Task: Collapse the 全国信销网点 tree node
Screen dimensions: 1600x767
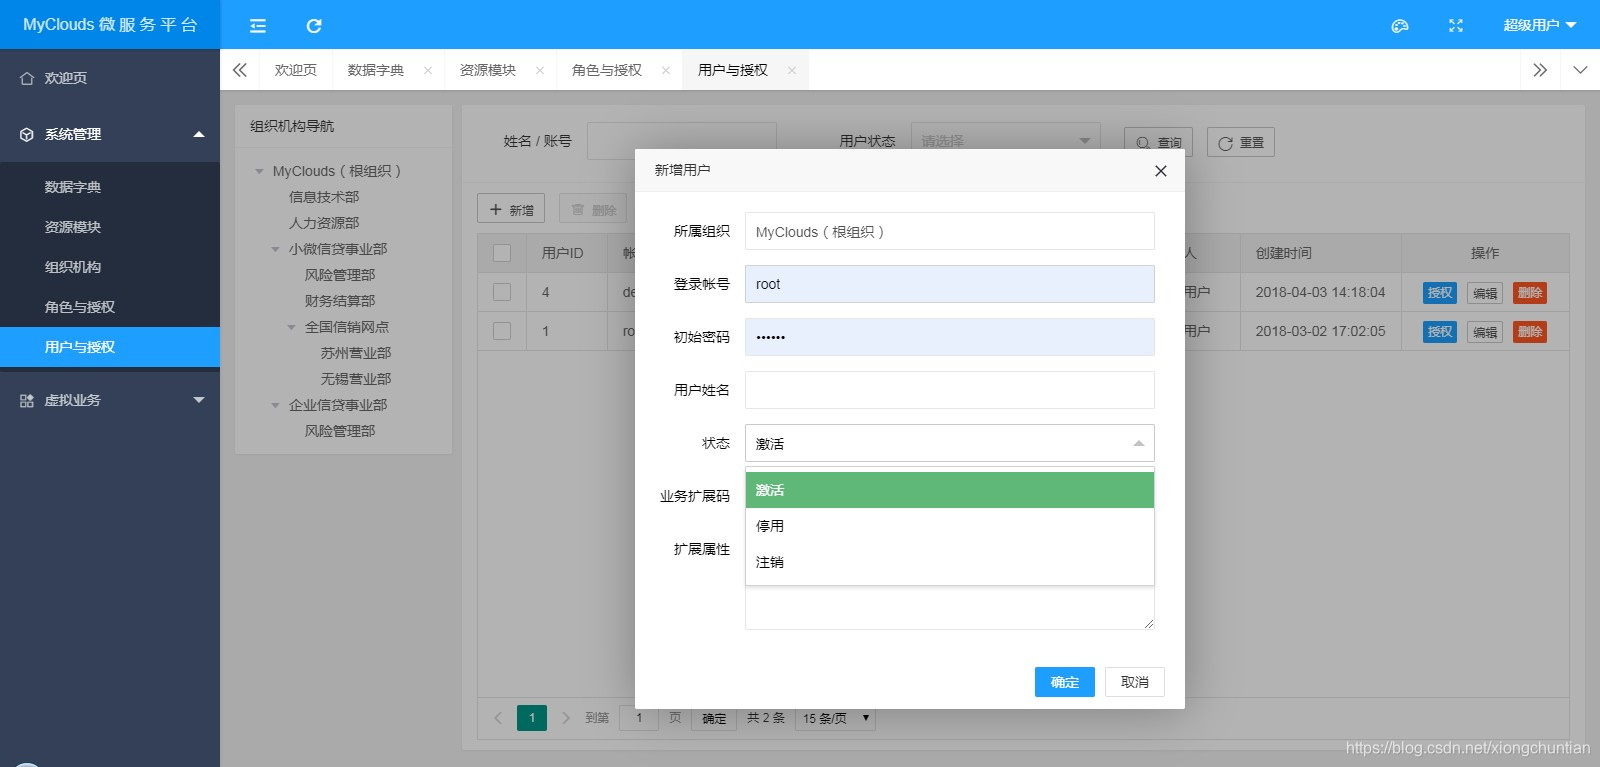Action: [292, 327]
